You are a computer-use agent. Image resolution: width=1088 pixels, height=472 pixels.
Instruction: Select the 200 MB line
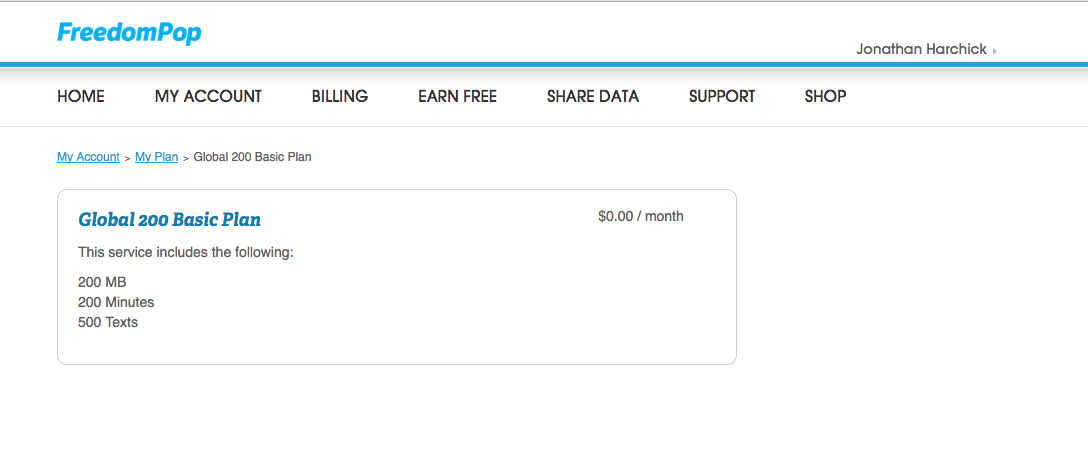click(x=102, y=283)
